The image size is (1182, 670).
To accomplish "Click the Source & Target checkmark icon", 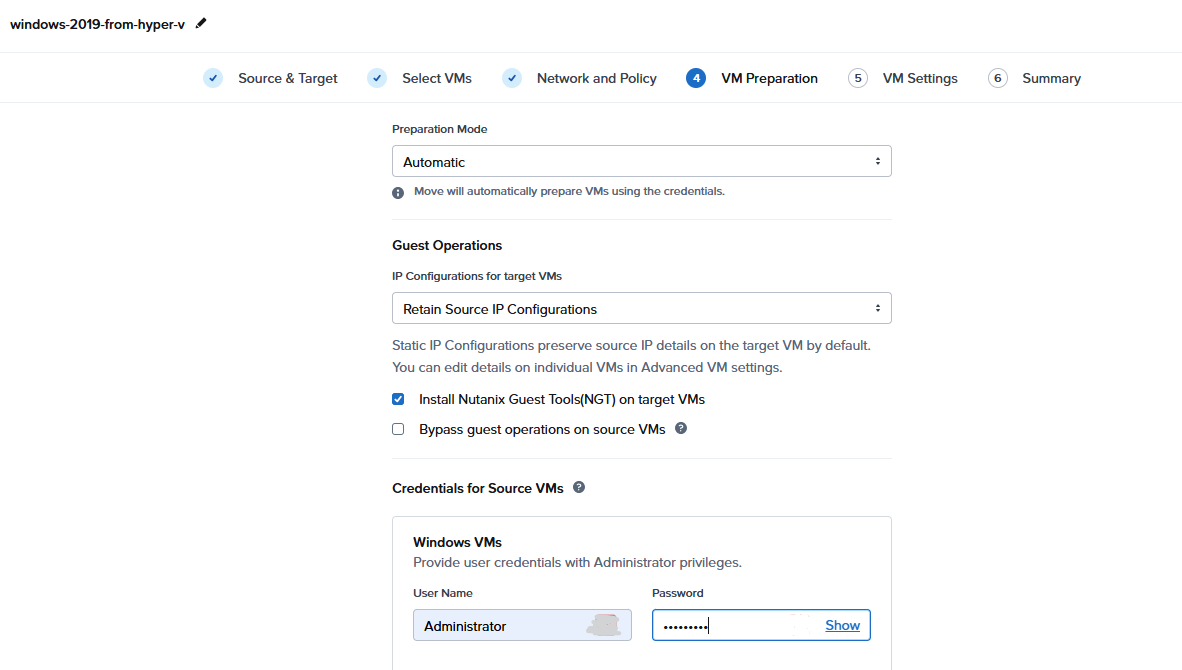I will (213, 78).
